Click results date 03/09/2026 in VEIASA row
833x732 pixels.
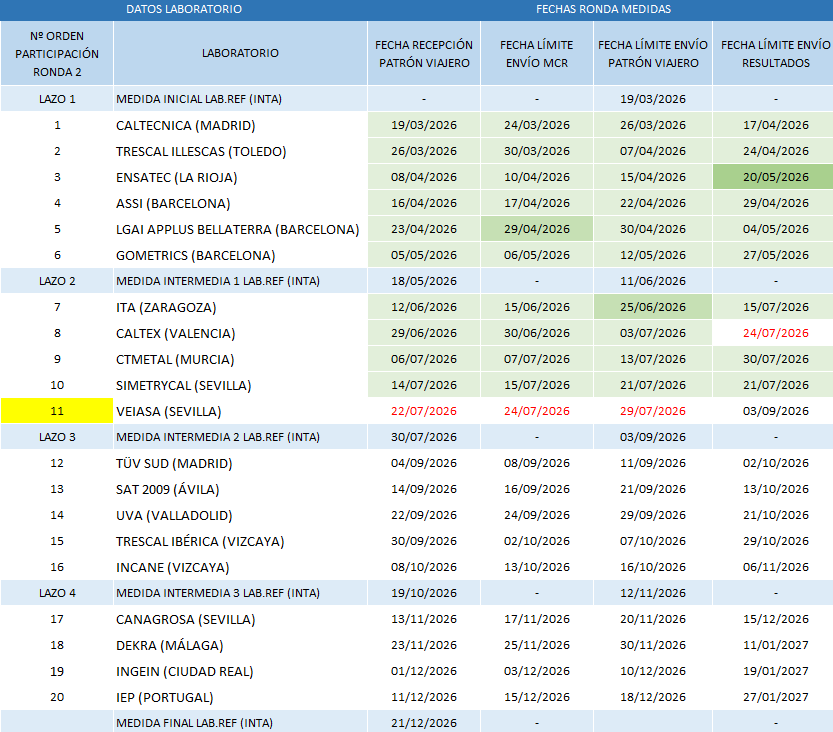tap(776, 411)
